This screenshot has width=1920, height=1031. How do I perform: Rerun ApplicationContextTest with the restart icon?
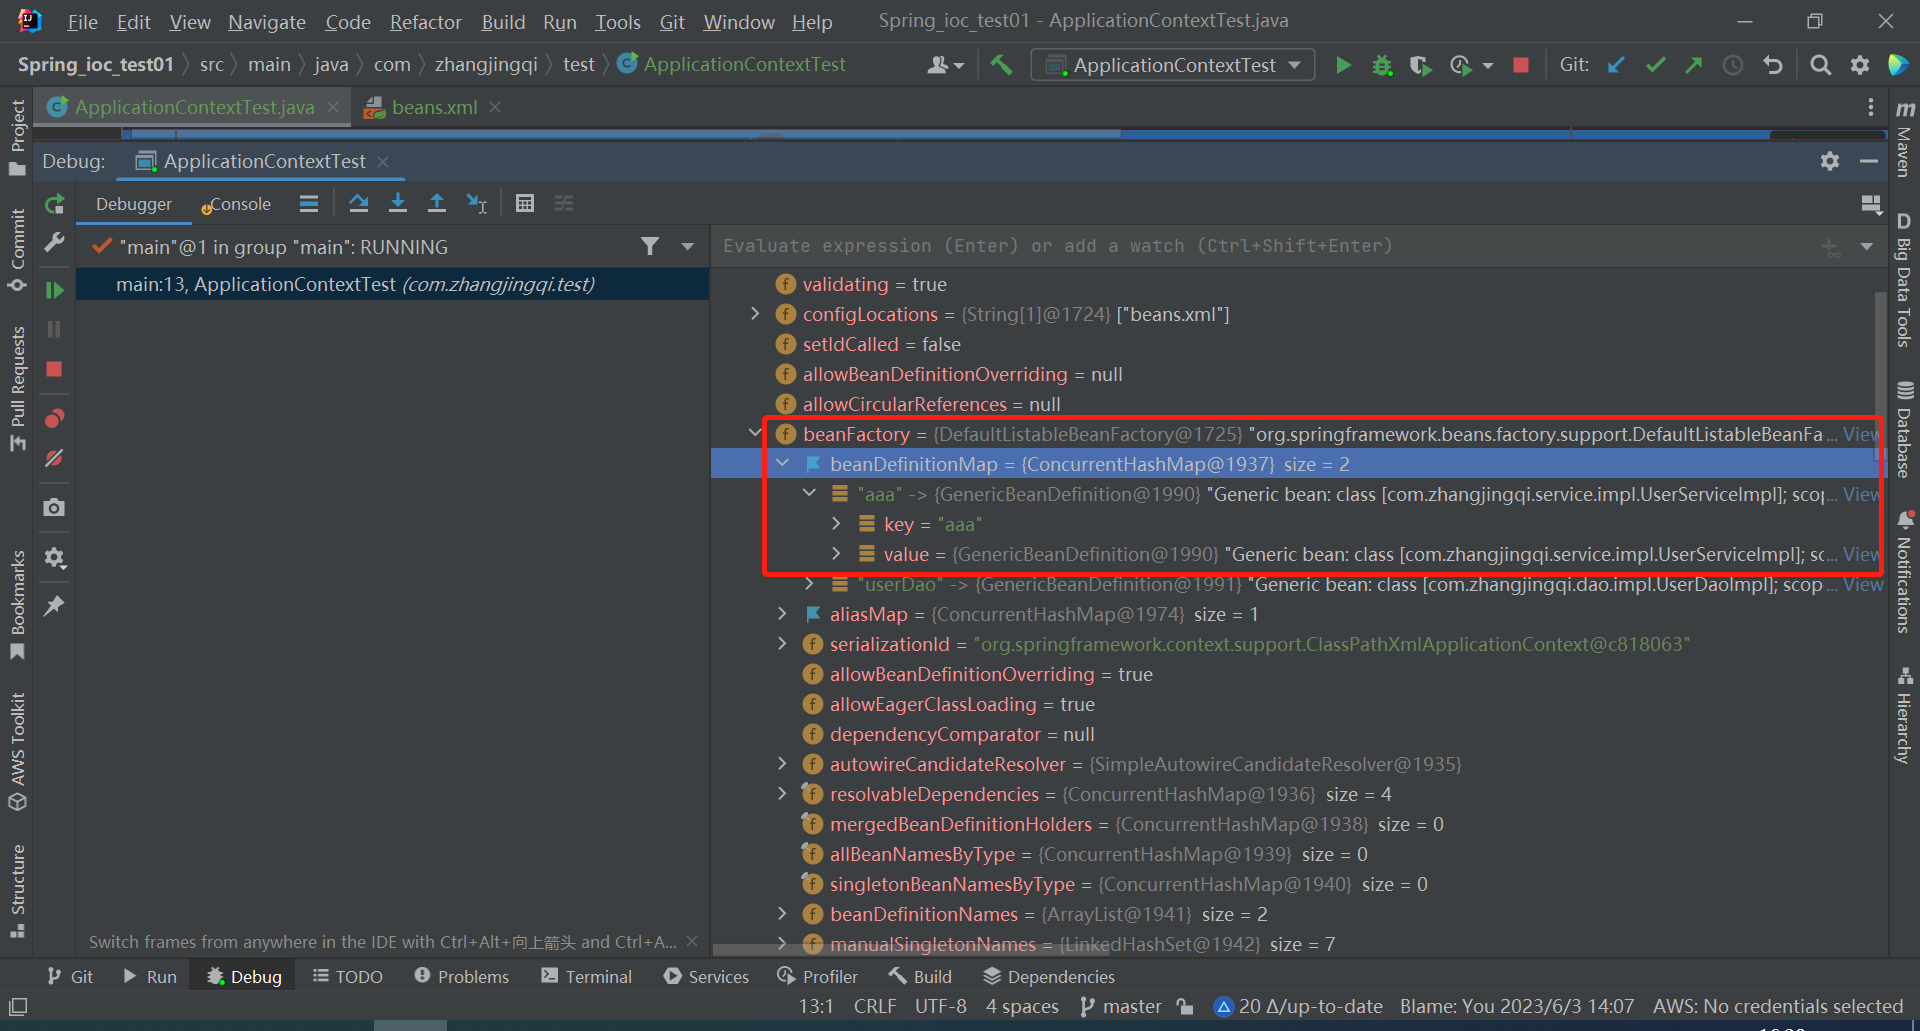click(x=55, y=203)
